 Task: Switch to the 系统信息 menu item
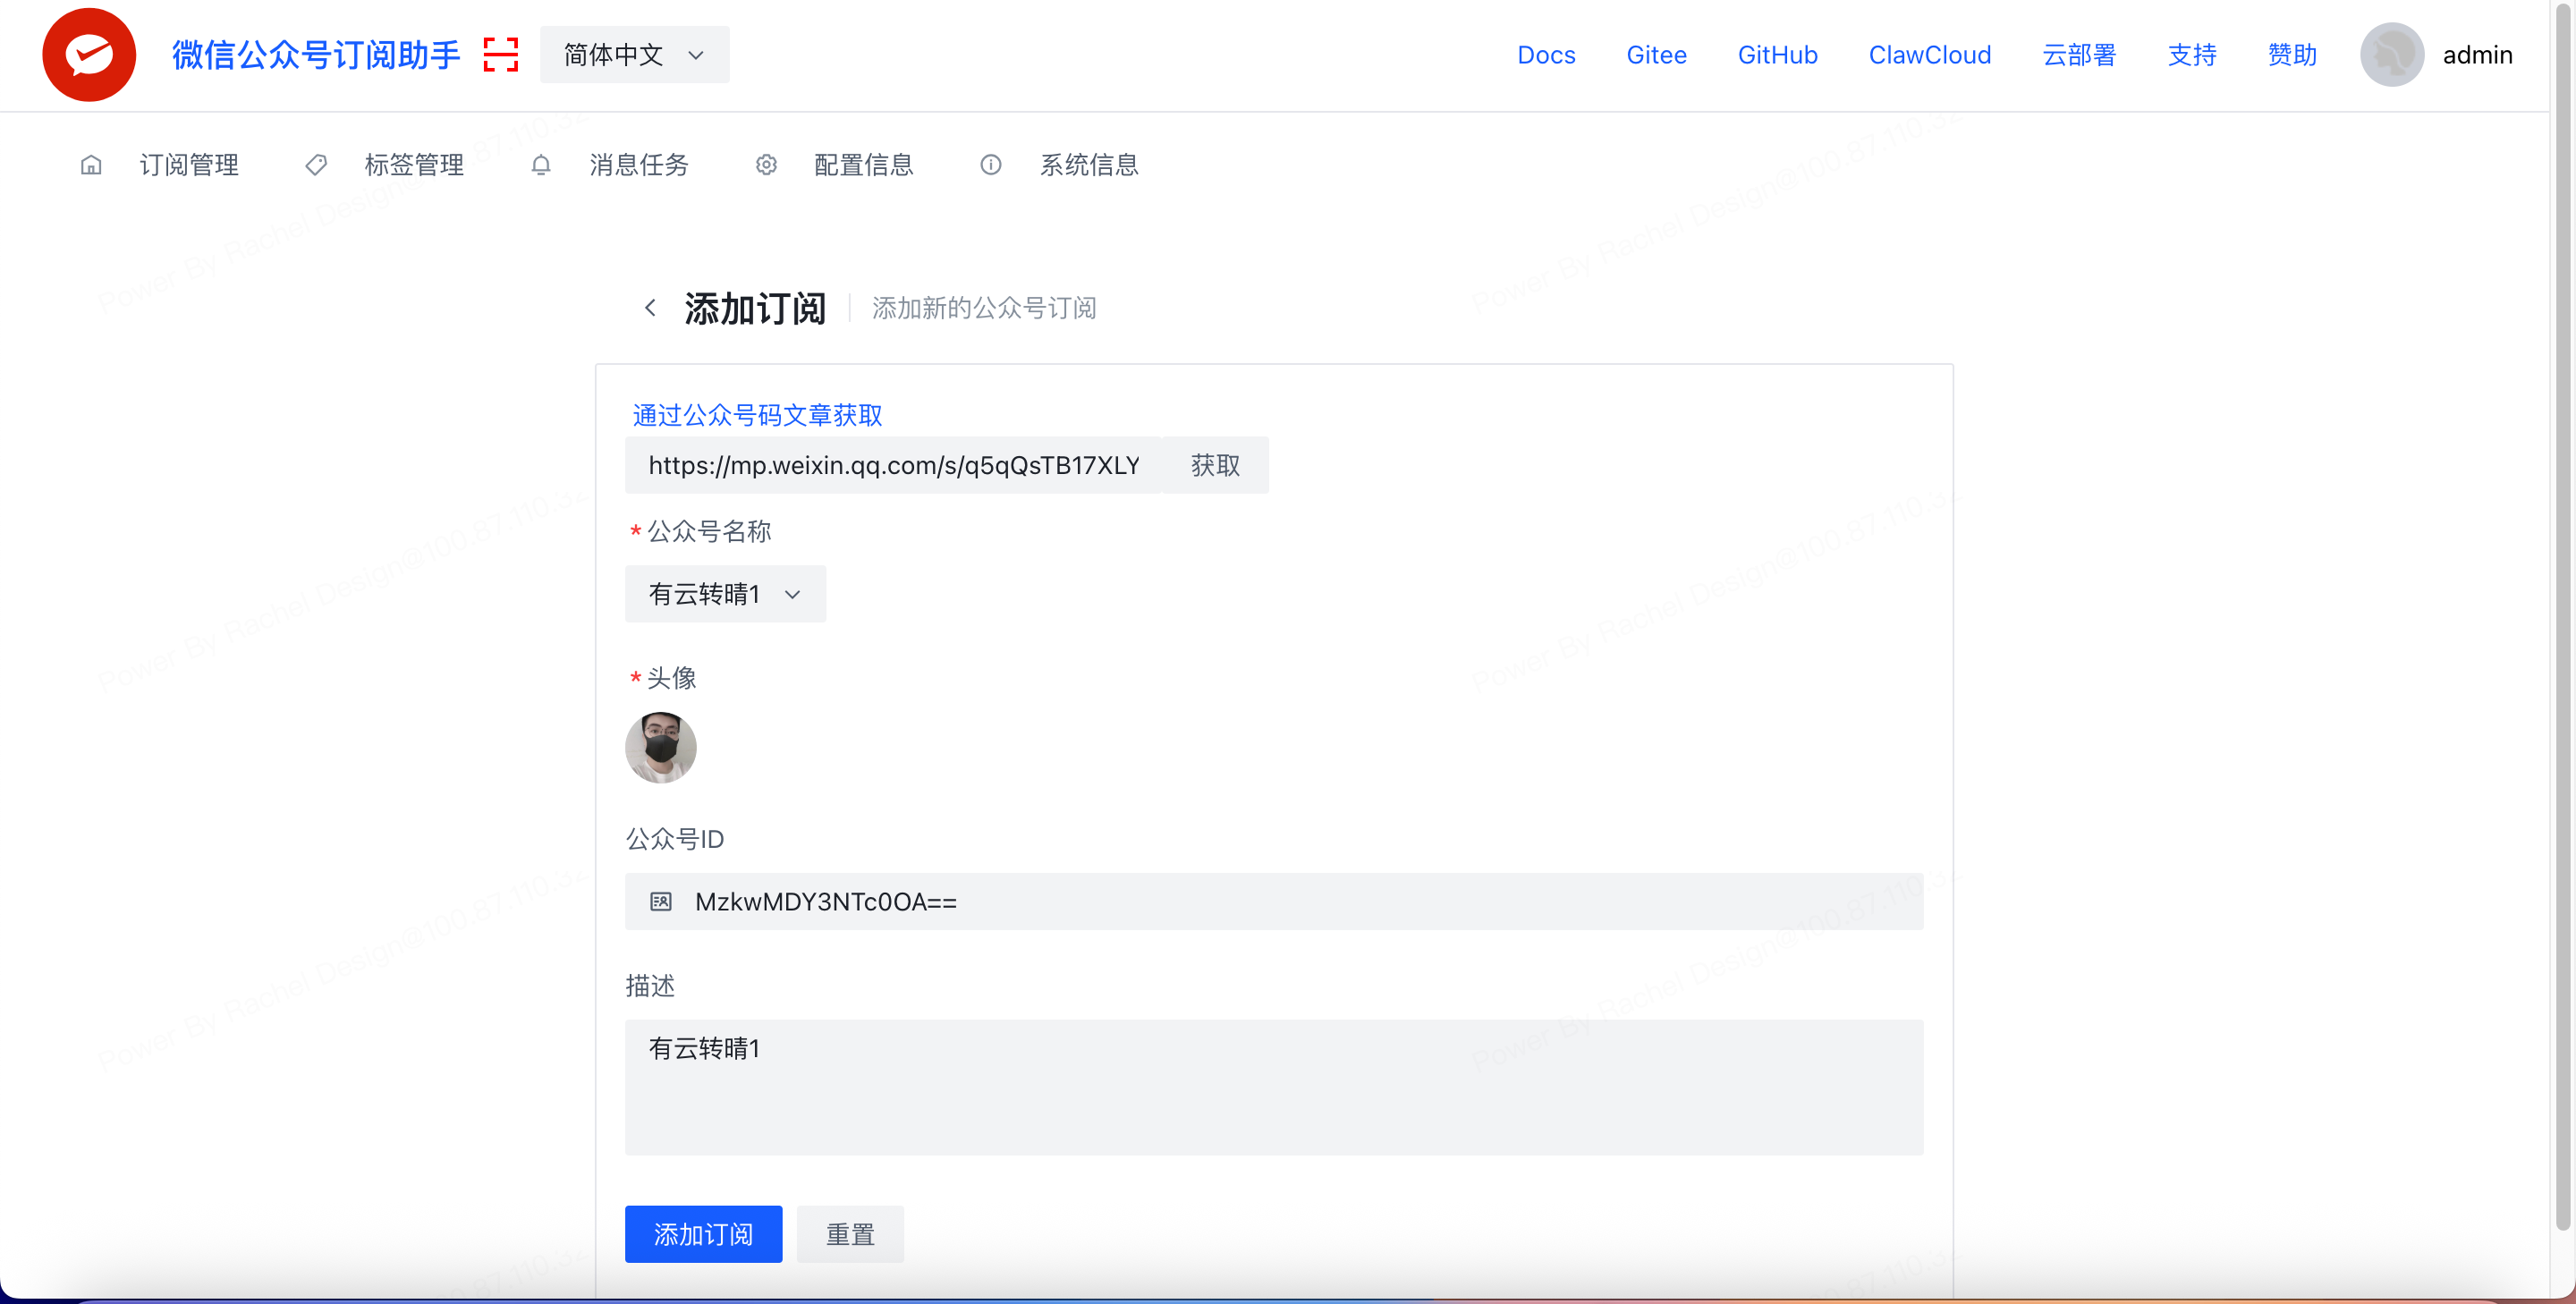tap(1088, 165)
